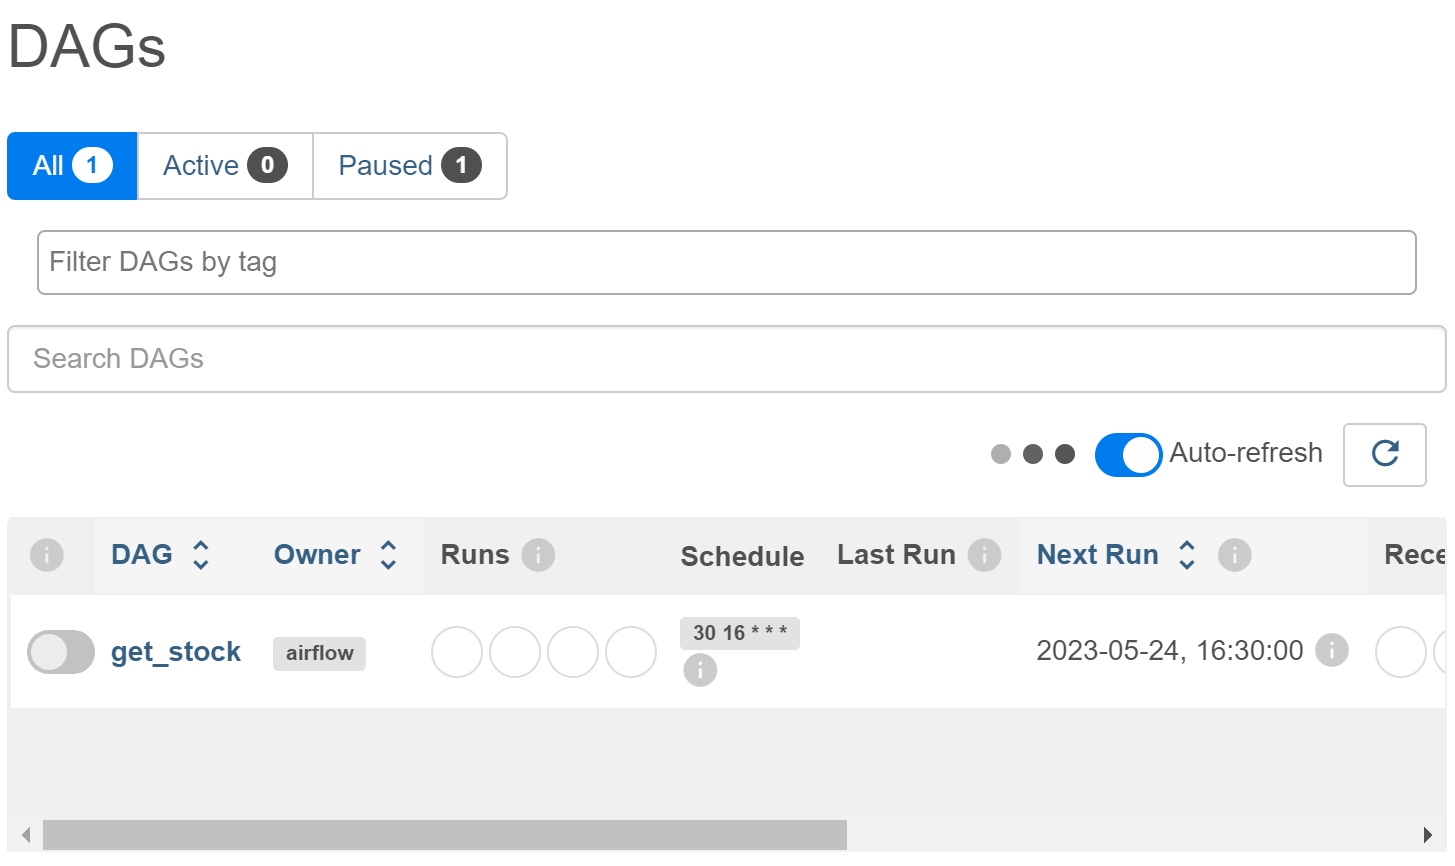
Task: Click the airflow owner tag
Action: (x=319, y=653)
